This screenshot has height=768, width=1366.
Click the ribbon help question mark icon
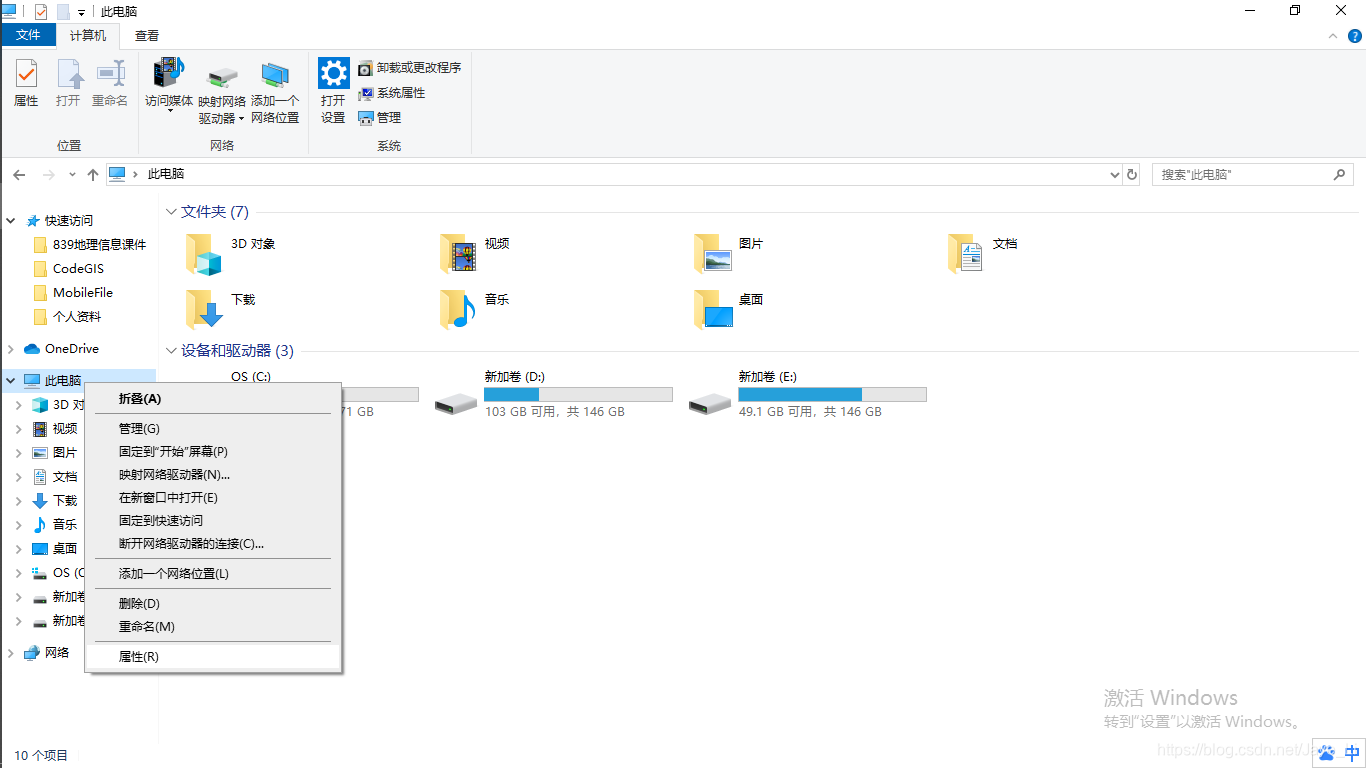pos(1355,36)
